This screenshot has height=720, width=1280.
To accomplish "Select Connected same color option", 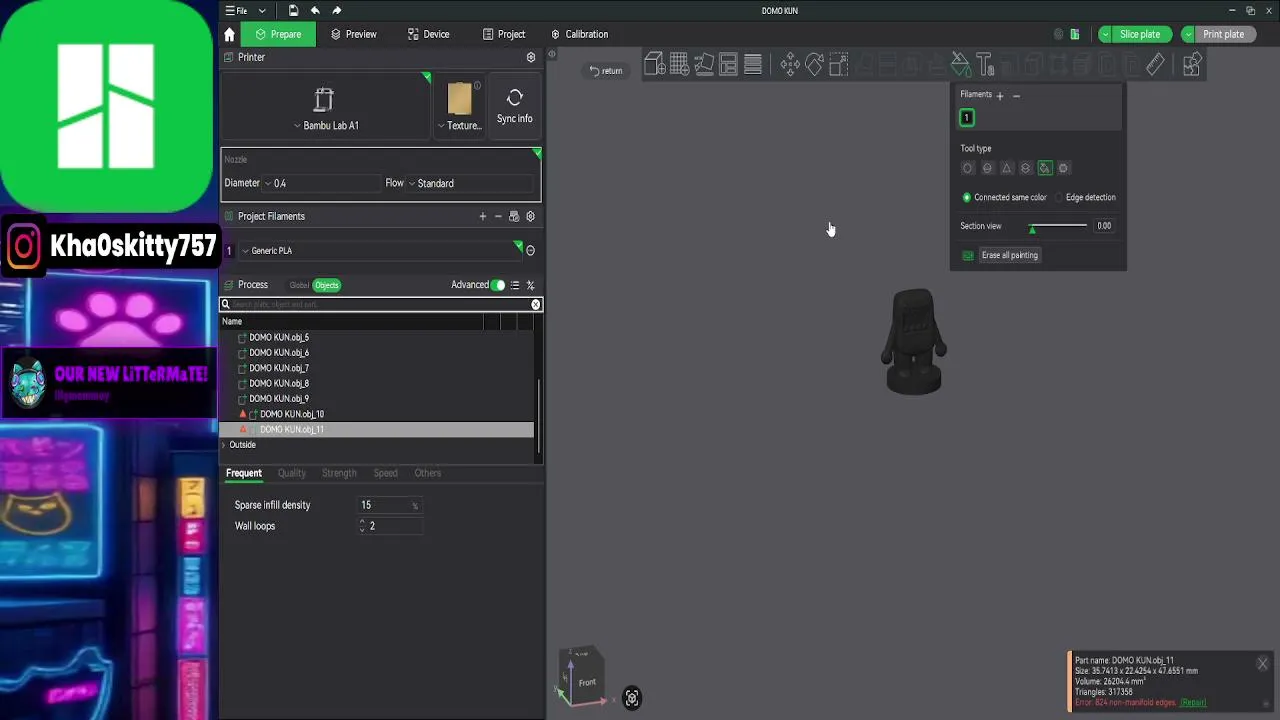I will click(x=1004, y=198).
